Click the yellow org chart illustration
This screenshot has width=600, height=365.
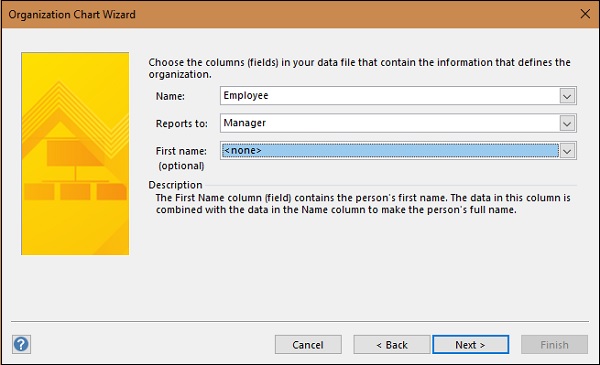point(75,154)
